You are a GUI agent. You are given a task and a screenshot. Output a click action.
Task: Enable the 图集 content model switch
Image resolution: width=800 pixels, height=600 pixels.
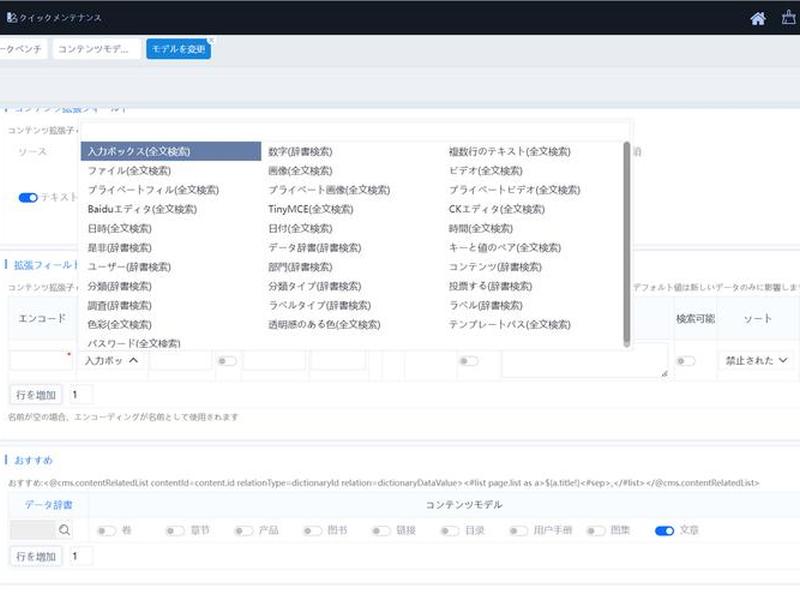point(595,531)
